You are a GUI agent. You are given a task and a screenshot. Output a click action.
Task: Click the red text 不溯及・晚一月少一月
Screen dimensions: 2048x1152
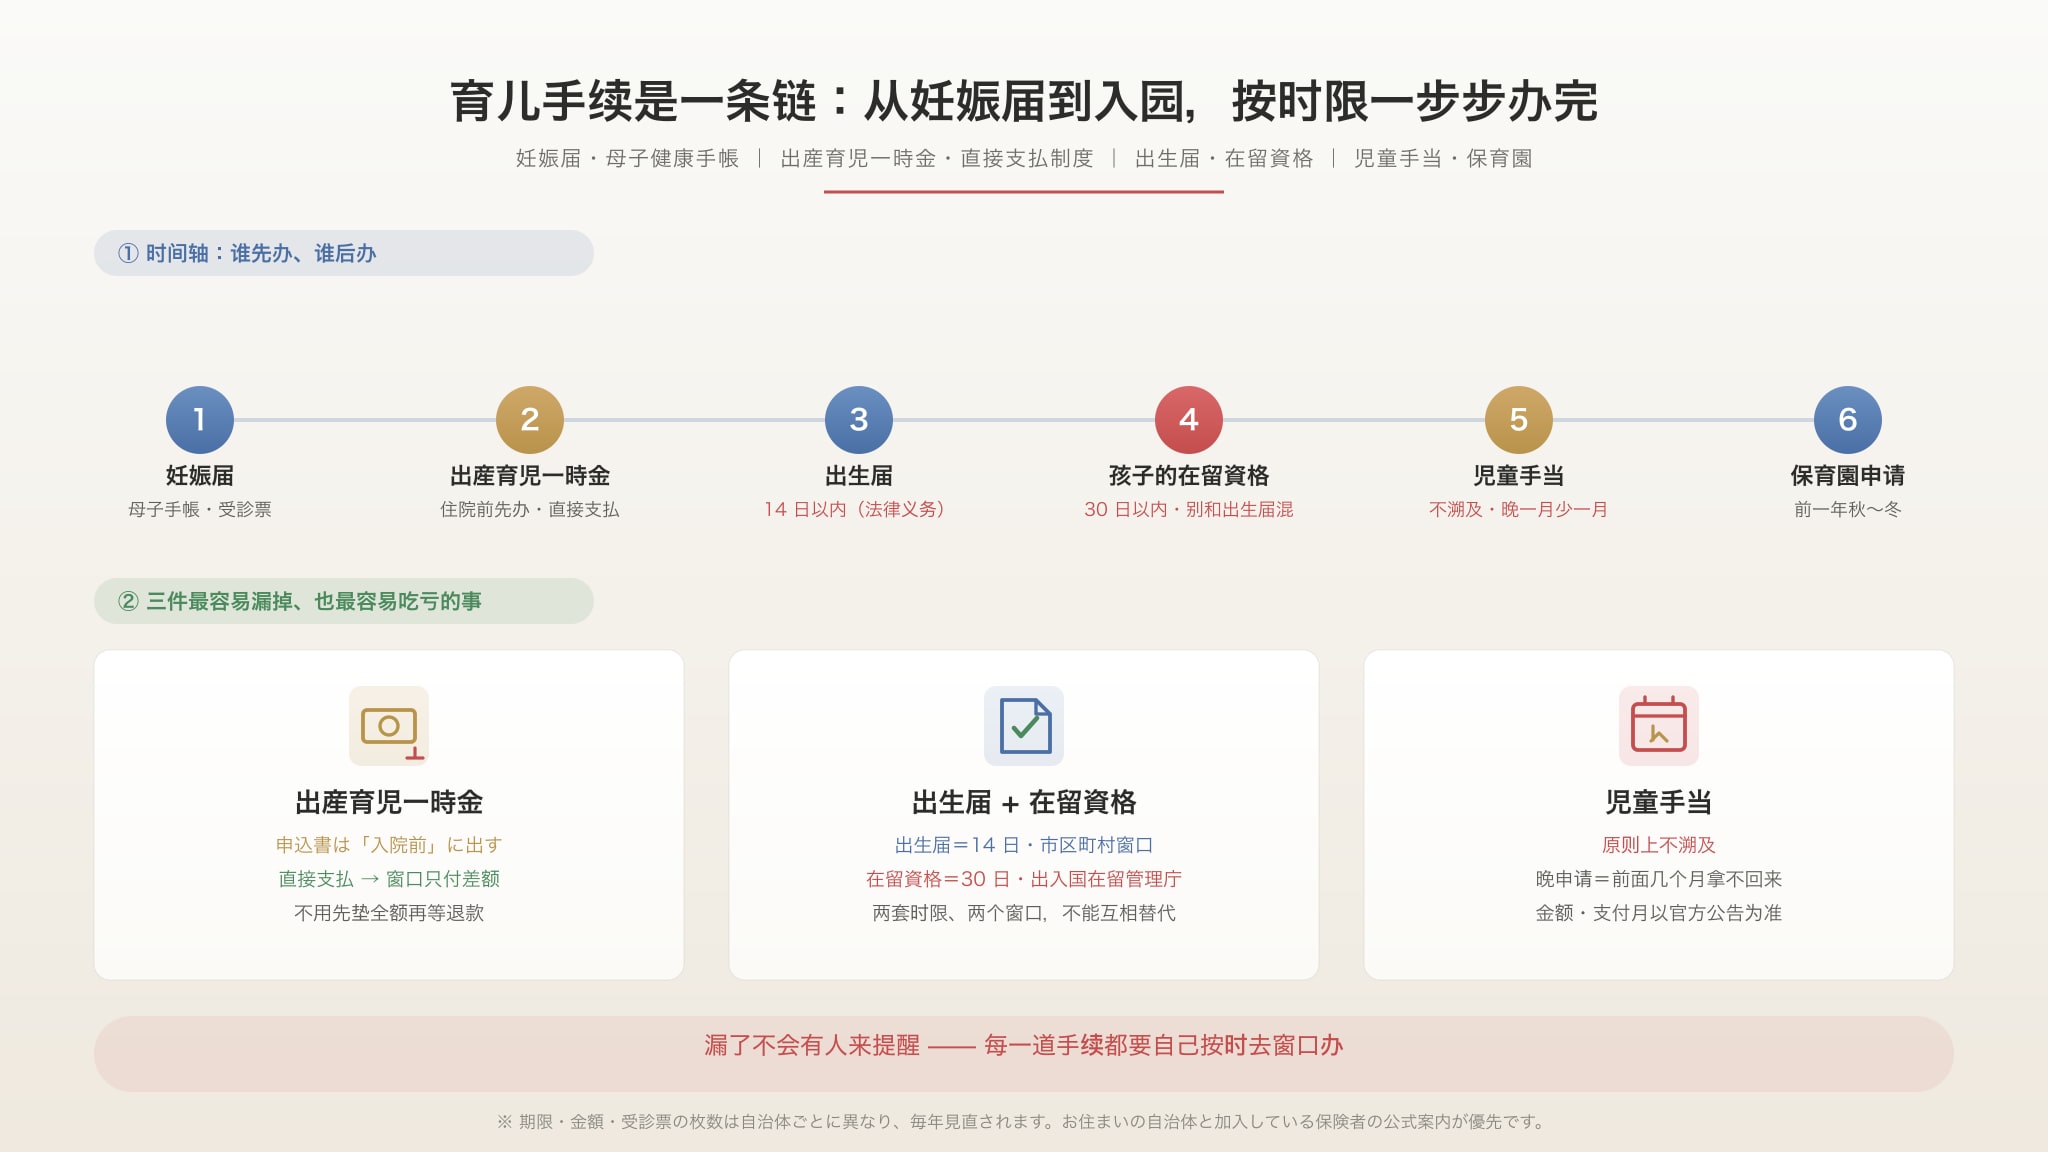click(1519, 509)
